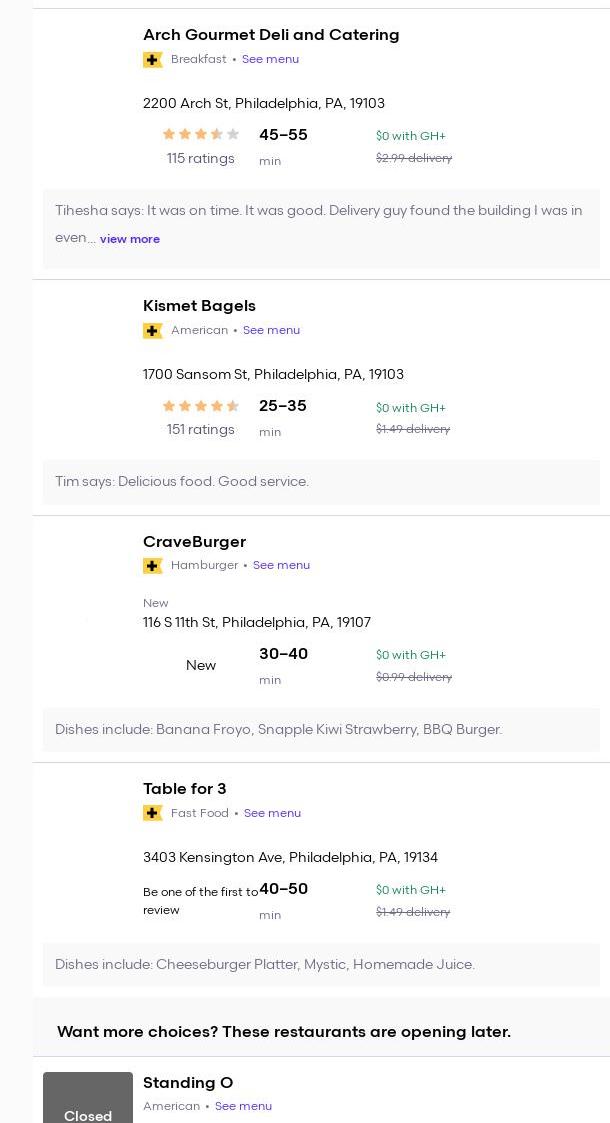The image size is (610, 1123).
Task: Click the 151 ratings count
Action: pyautogui.click(x=200, y=430)
